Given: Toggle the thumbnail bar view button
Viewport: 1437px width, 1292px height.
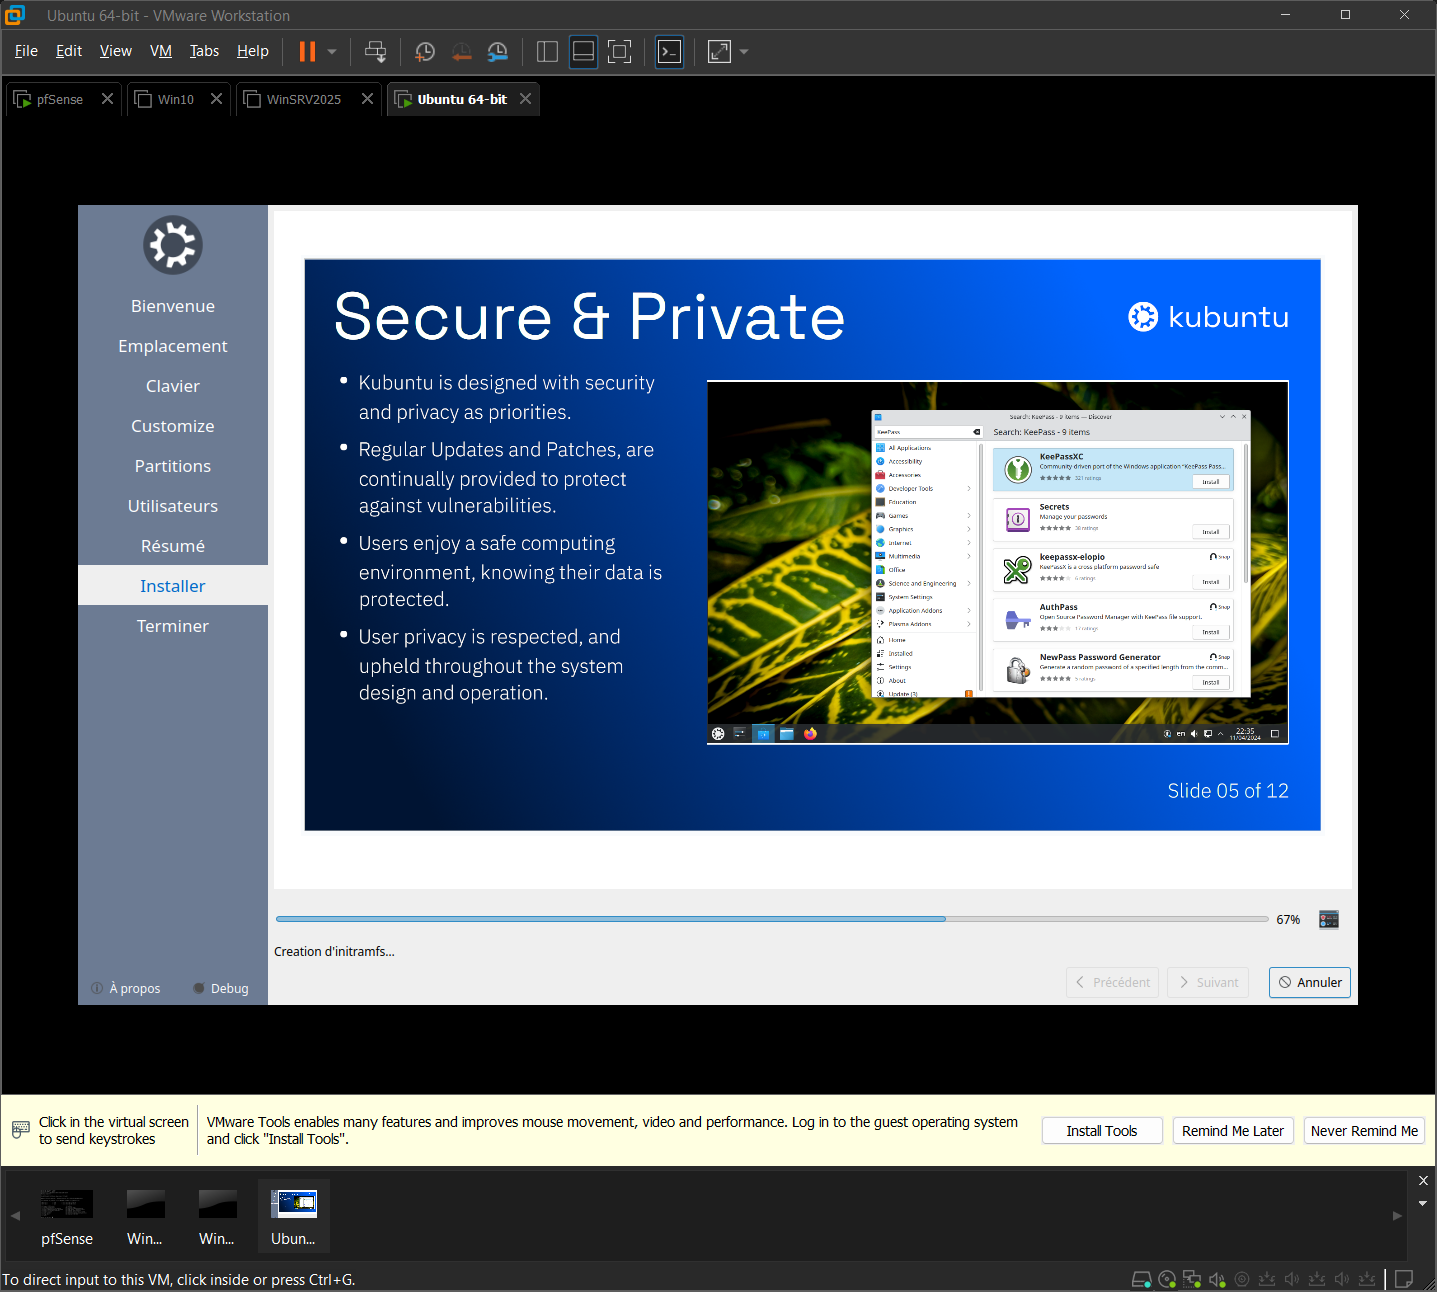Looking at the screenshot, I should point(583,52).
